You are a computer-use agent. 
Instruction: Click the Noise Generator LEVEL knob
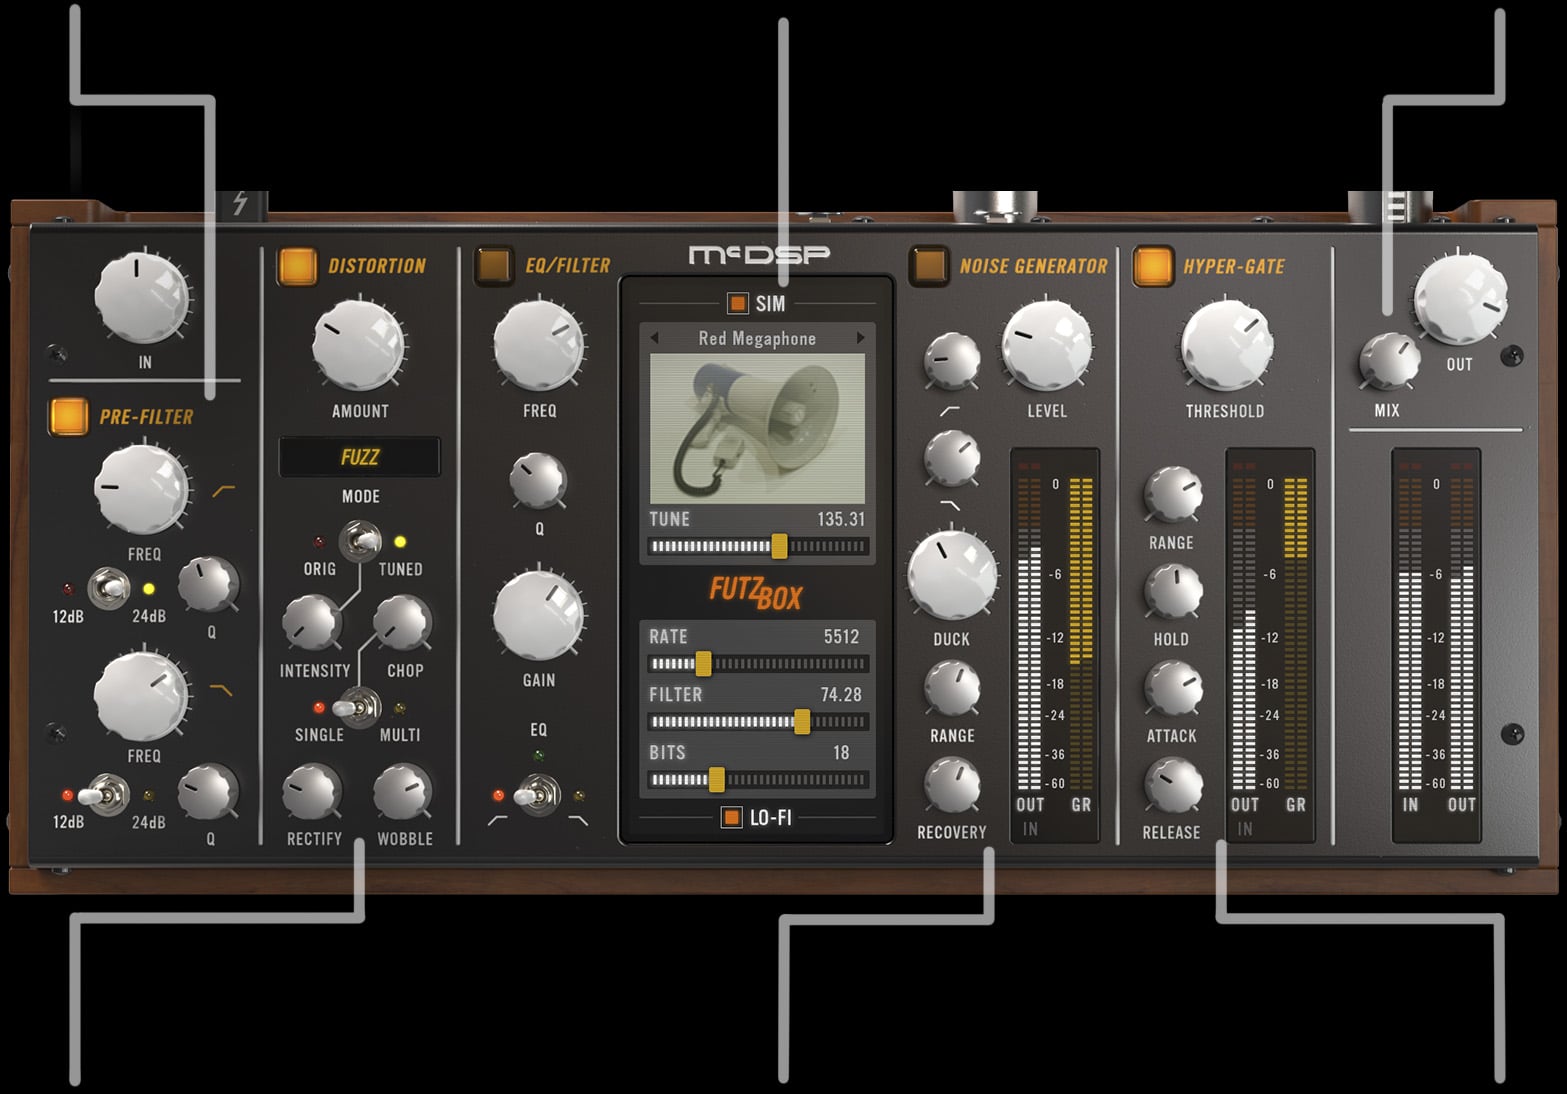1047,345
